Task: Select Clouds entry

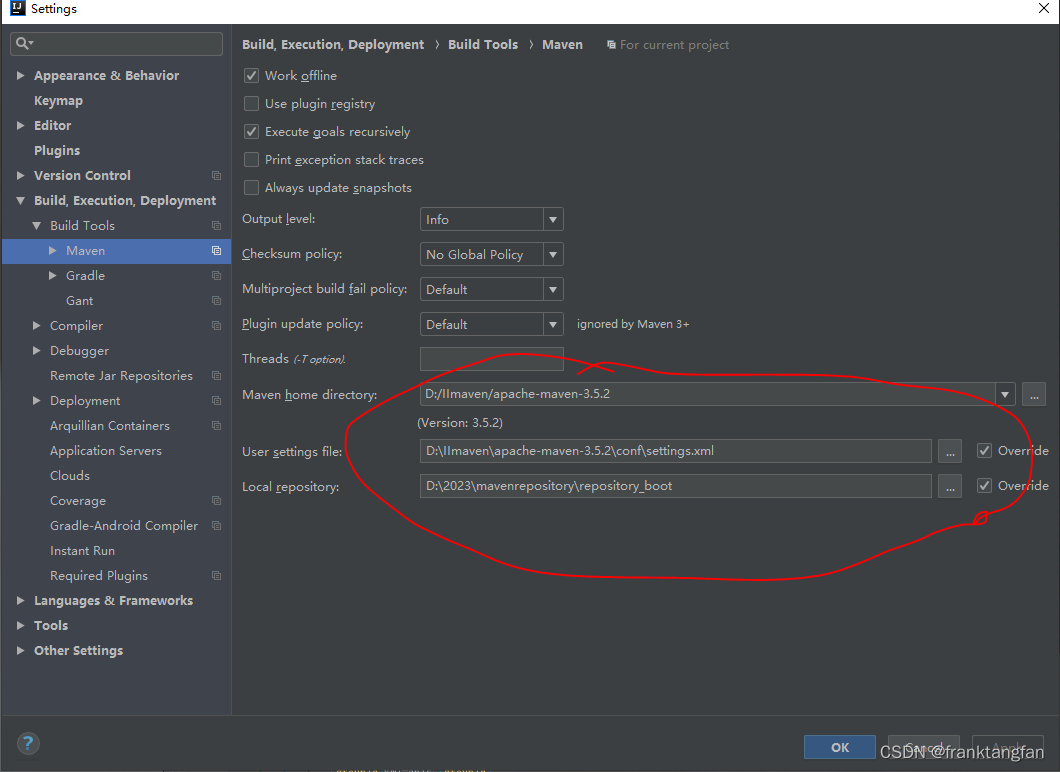Action: pyautogui.click(x=70, y=476)
